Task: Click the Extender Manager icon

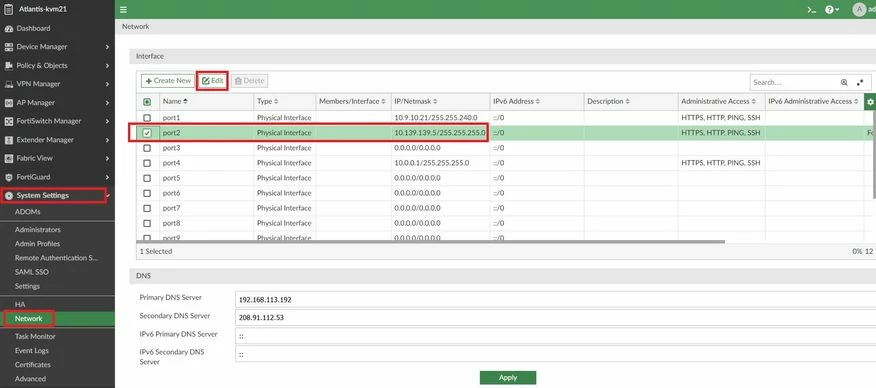Action: click(8, 140)
